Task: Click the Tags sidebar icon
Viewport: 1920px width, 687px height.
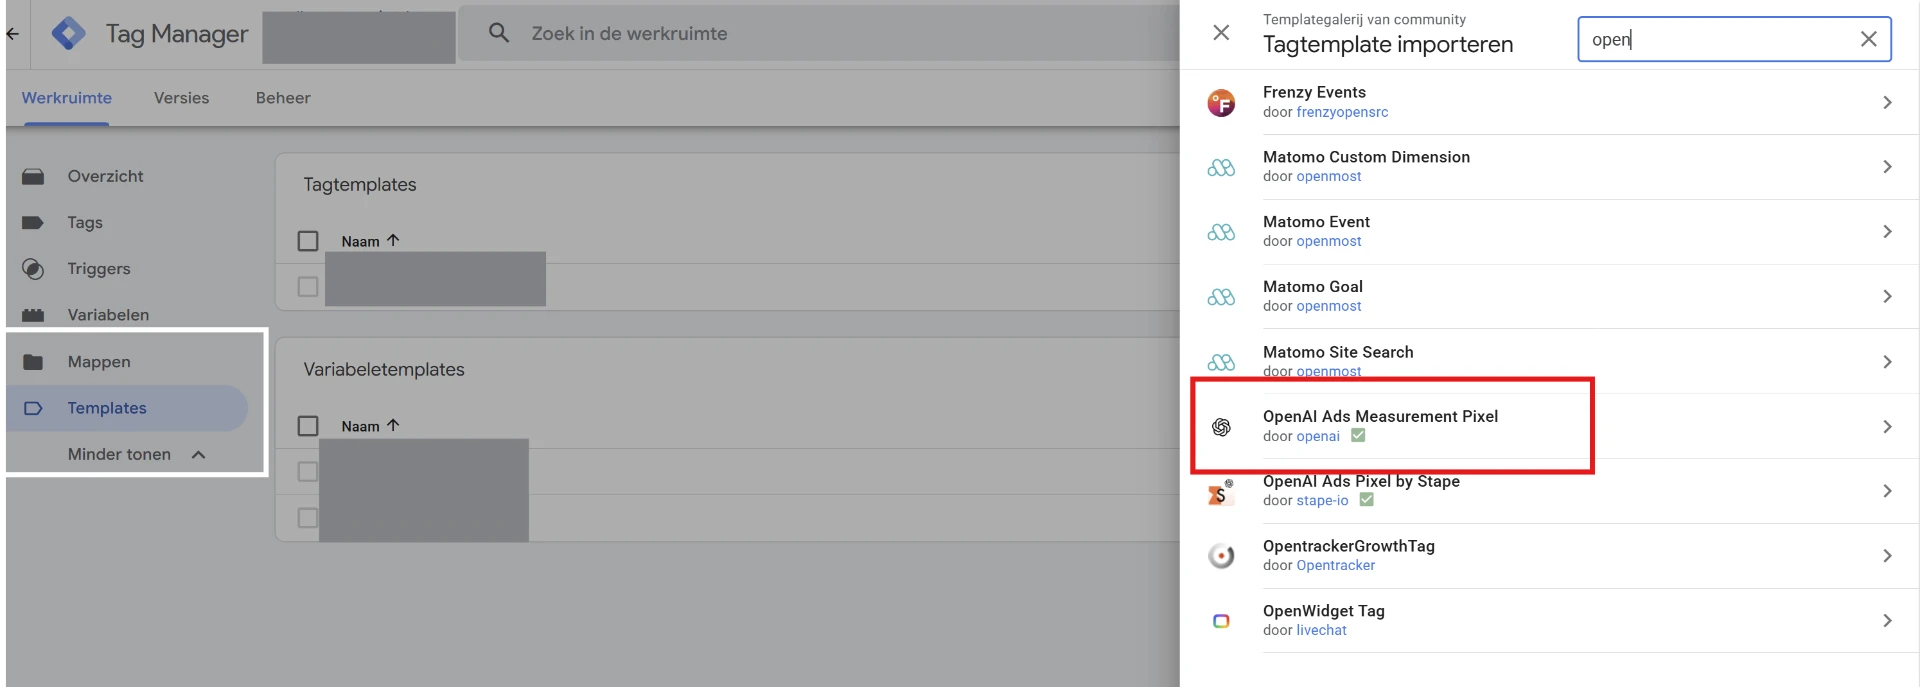Action: pyautogui.click(x=33, y=223)
